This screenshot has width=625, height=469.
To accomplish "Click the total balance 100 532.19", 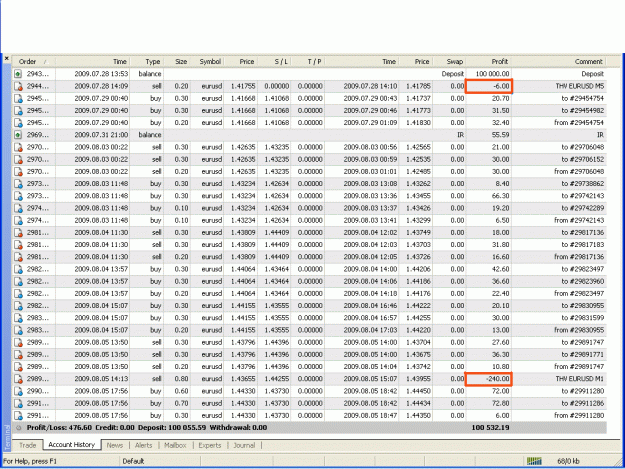I will pyautogui.click(x=490, y=428).
